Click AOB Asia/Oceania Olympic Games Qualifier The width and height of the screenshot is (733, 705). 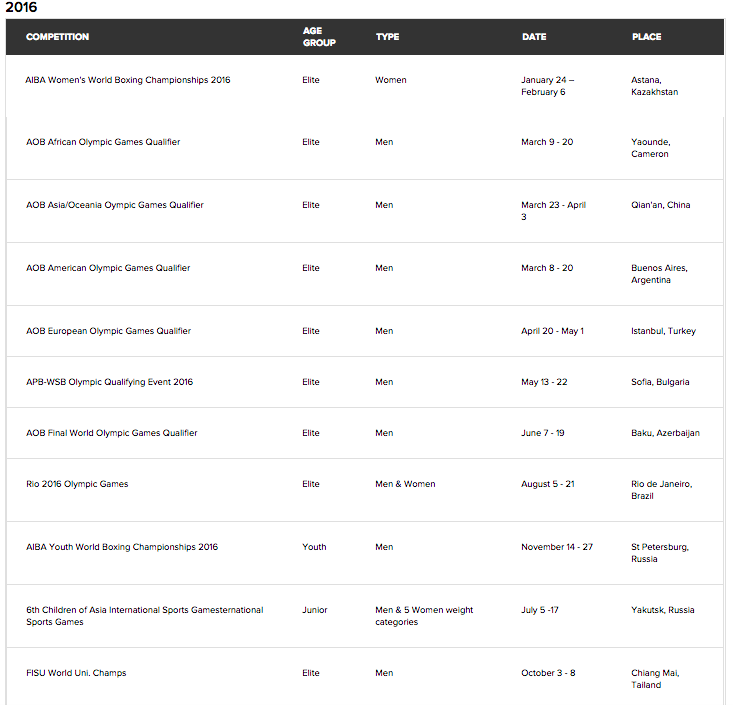coord(114,205)
